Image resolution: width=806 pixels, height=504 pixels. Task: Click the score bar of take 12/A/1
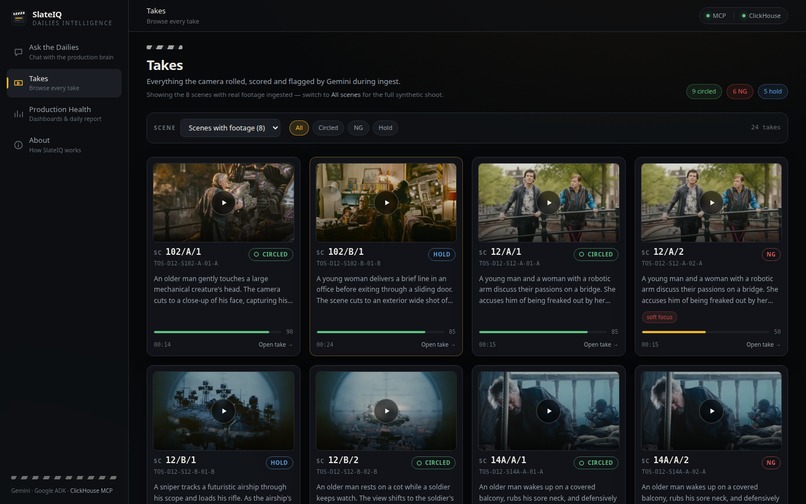pos(542,332)
